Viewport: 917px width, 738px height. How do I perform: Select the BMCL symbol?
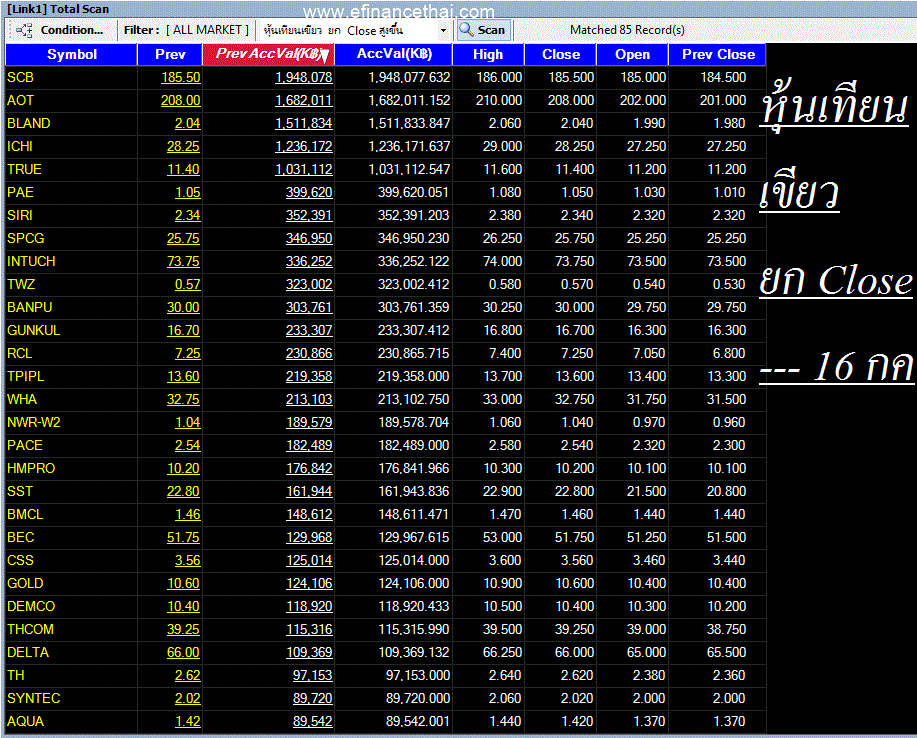pyautogui.click(x=25, y=515)
